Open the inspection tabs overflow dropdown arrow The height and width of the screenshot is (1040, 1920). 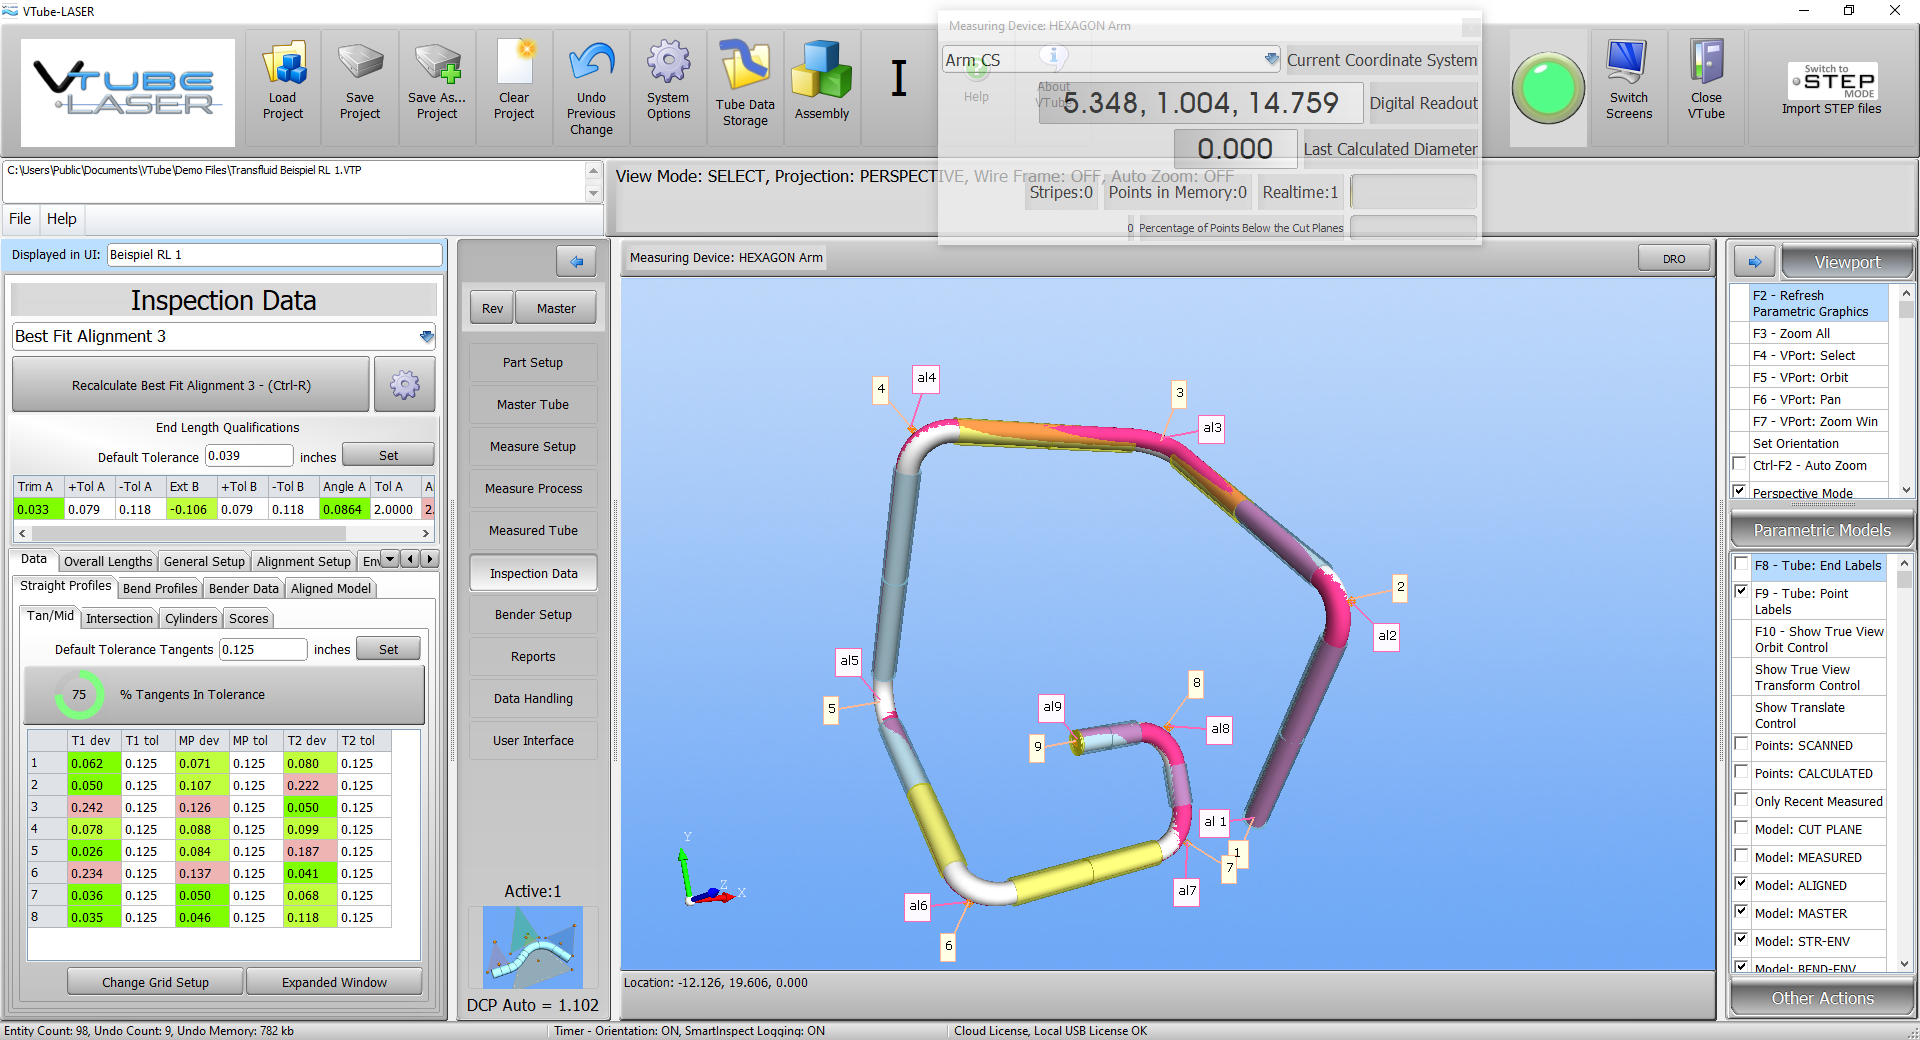(x=390, y=560)
